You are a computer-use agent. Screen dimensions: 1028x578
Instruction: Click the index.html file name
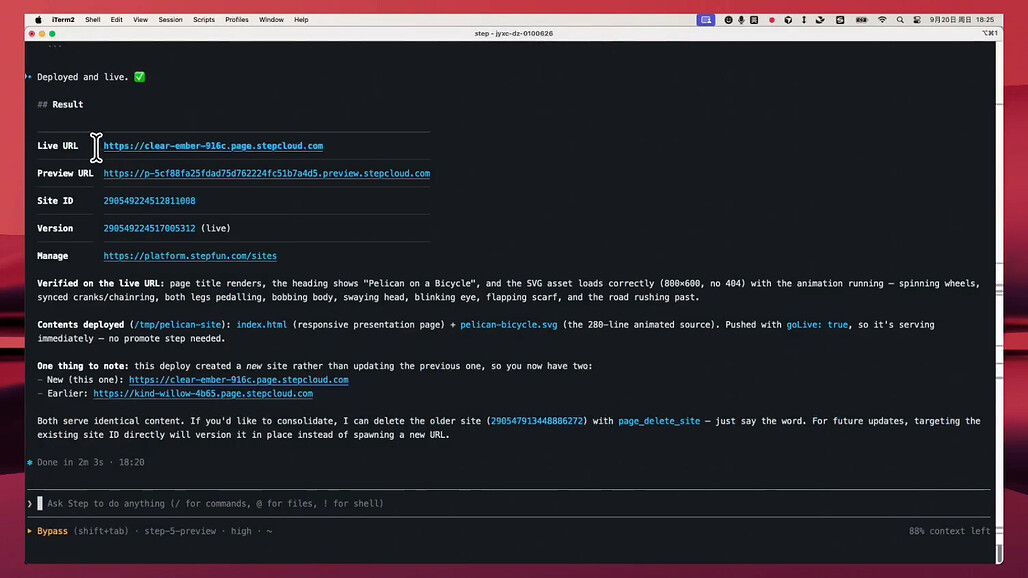pos(262,324)
